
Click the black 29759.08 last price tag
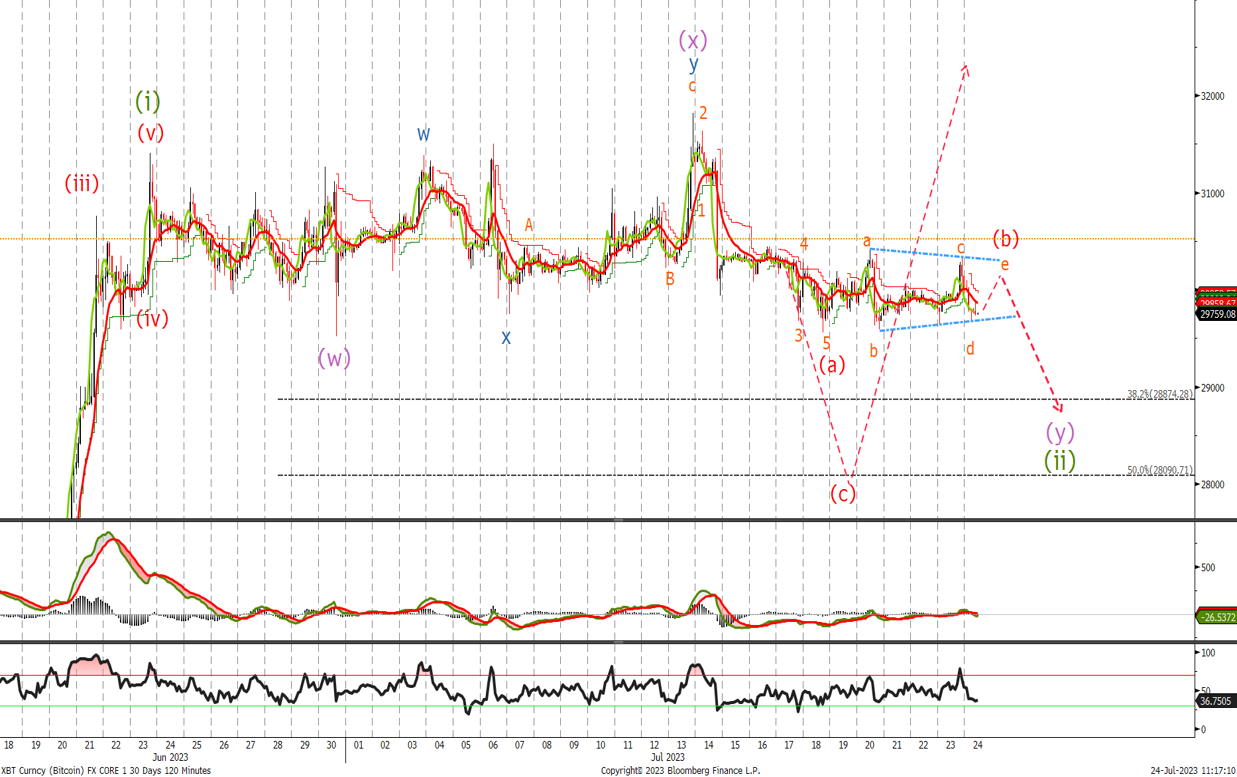pos(1216,313)
